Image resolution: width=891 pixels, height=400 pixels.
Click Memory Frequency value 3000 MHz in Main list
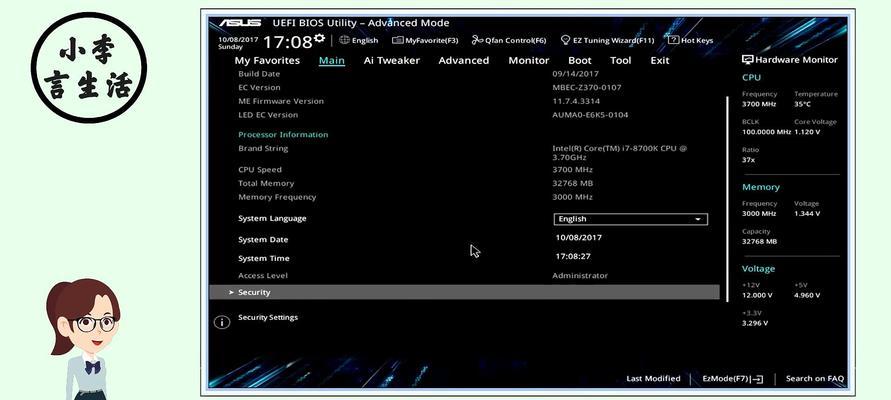tap(572, 197)
